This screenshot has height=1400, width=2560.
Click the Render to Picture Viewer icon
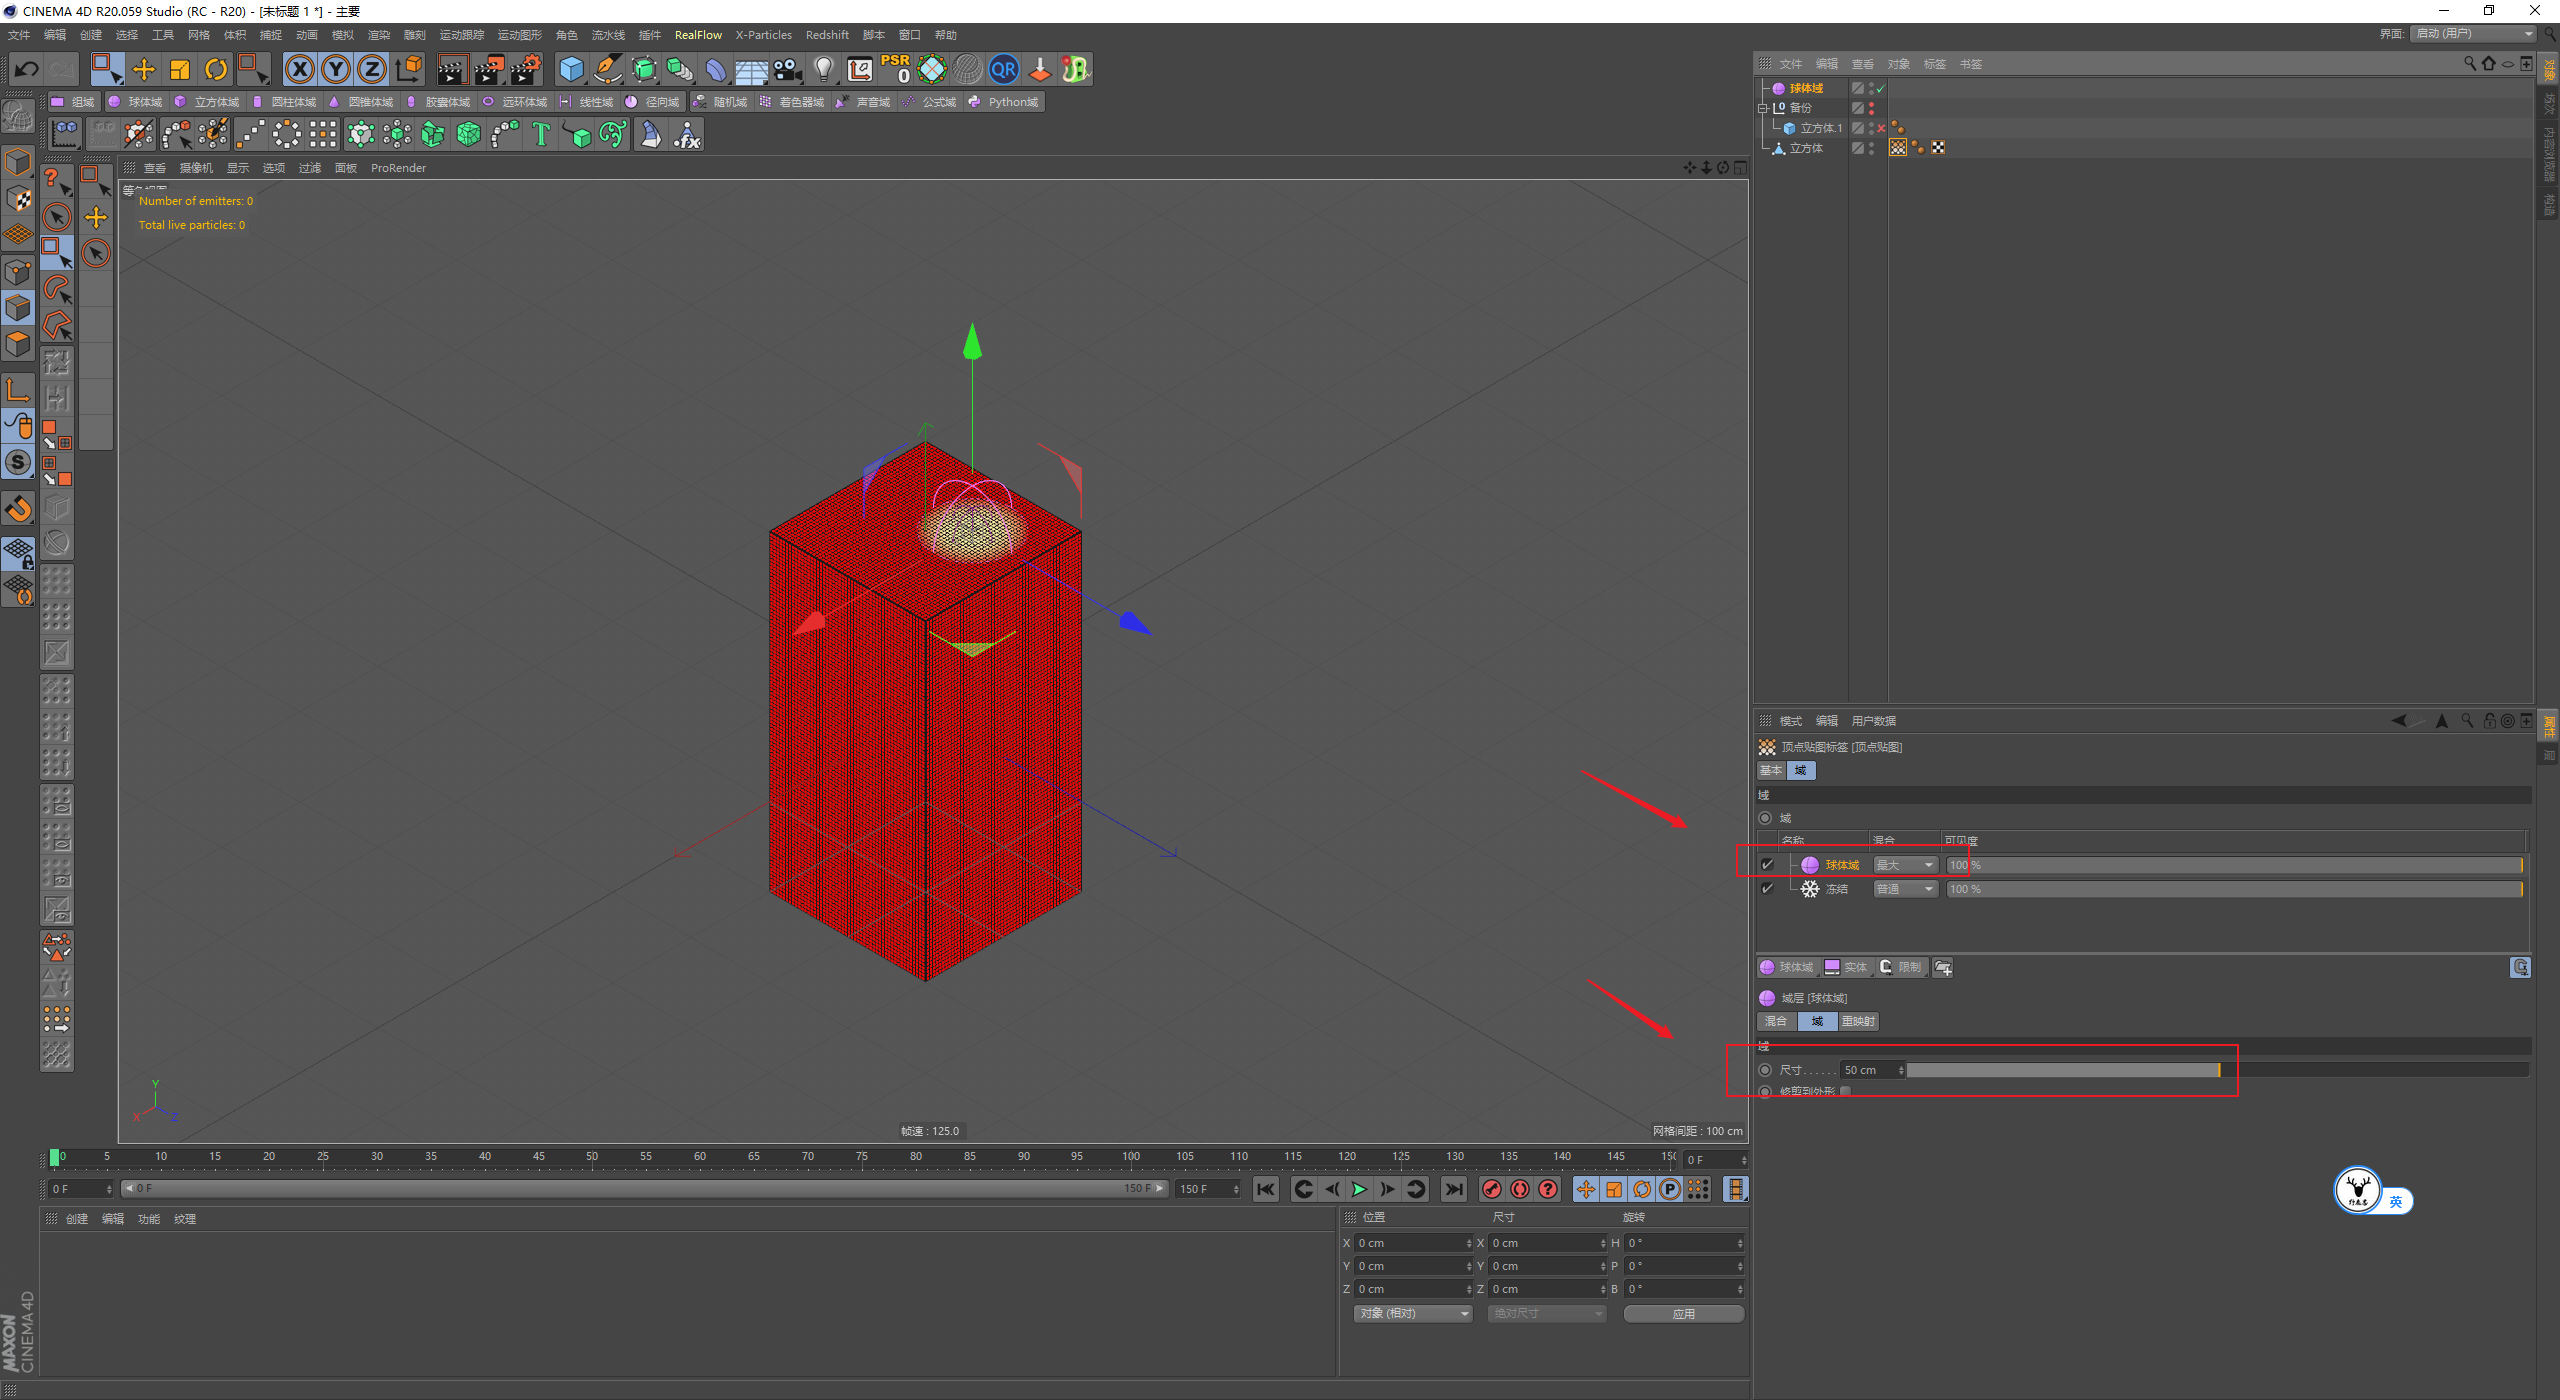(488, 69)
